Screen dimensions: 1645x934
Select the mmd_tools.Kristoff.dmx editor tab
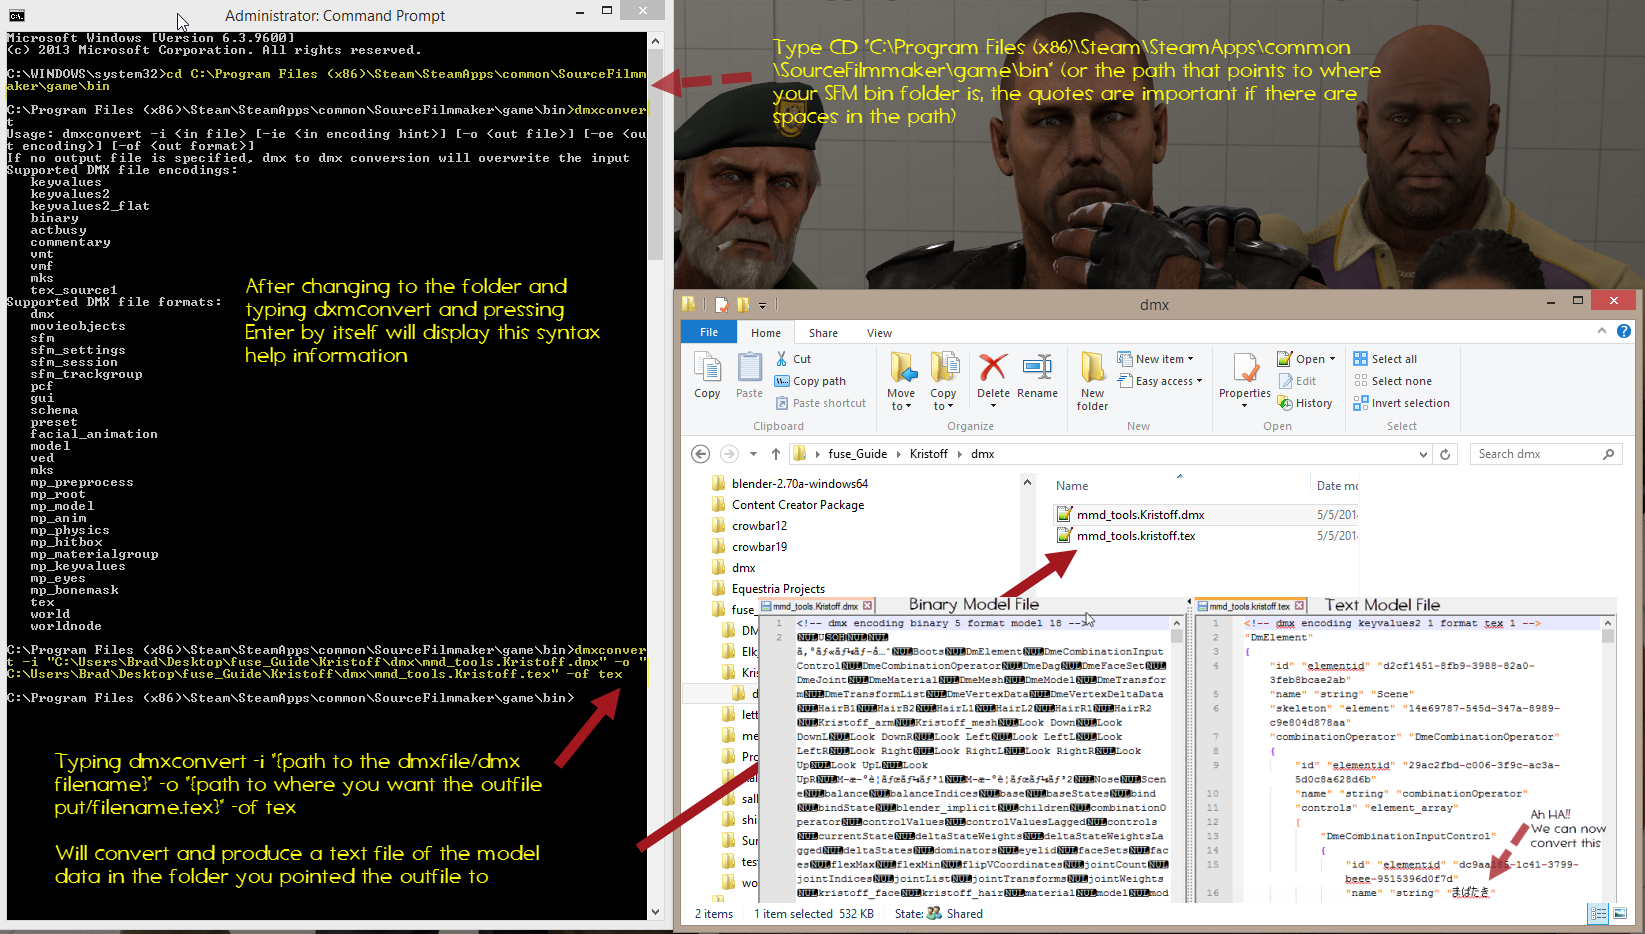coord(815,606)
